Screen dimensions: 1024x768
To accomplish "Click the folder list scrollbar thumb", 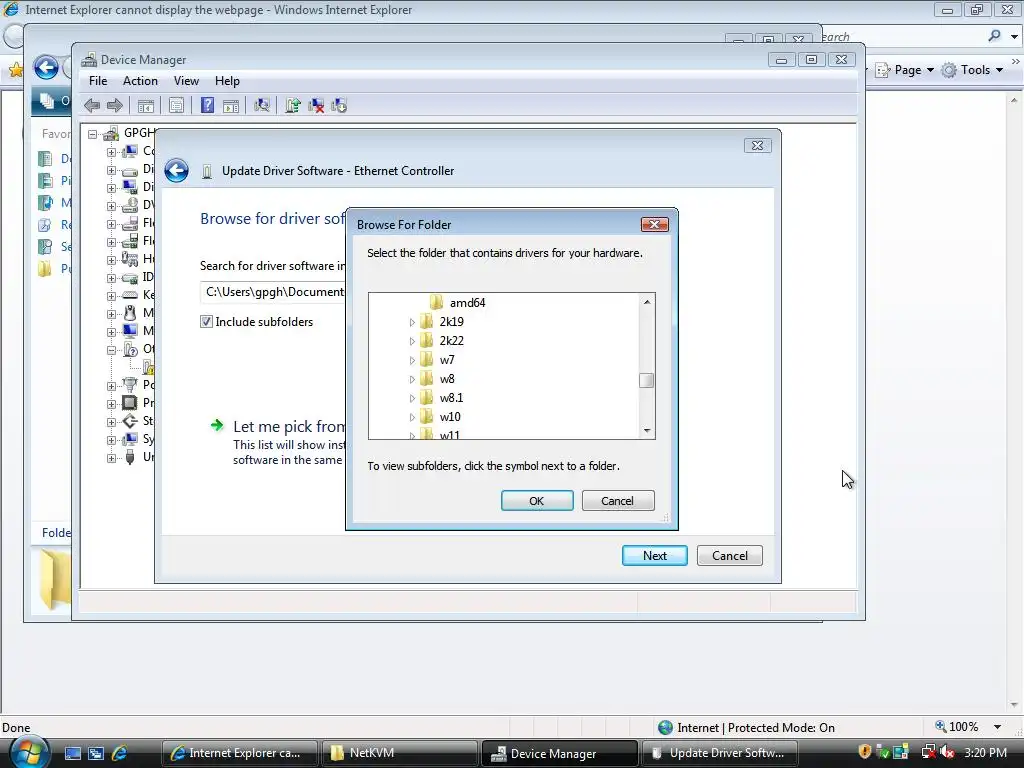I will coord(647,380).
